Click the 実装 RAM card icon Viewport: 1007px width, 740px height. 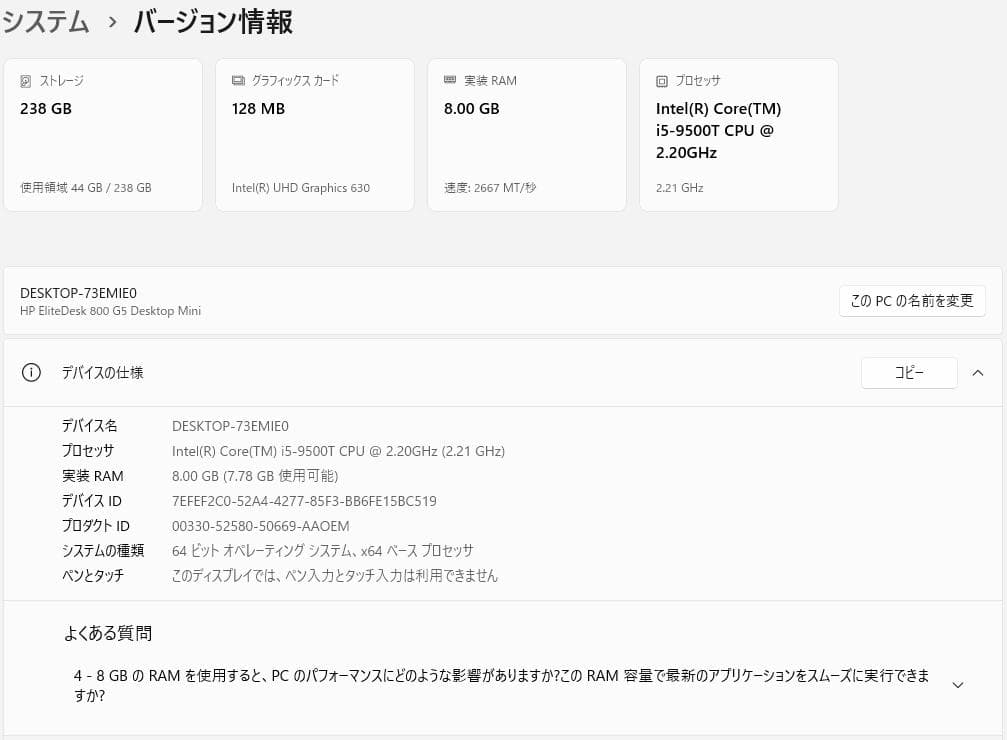click(450, 80)
